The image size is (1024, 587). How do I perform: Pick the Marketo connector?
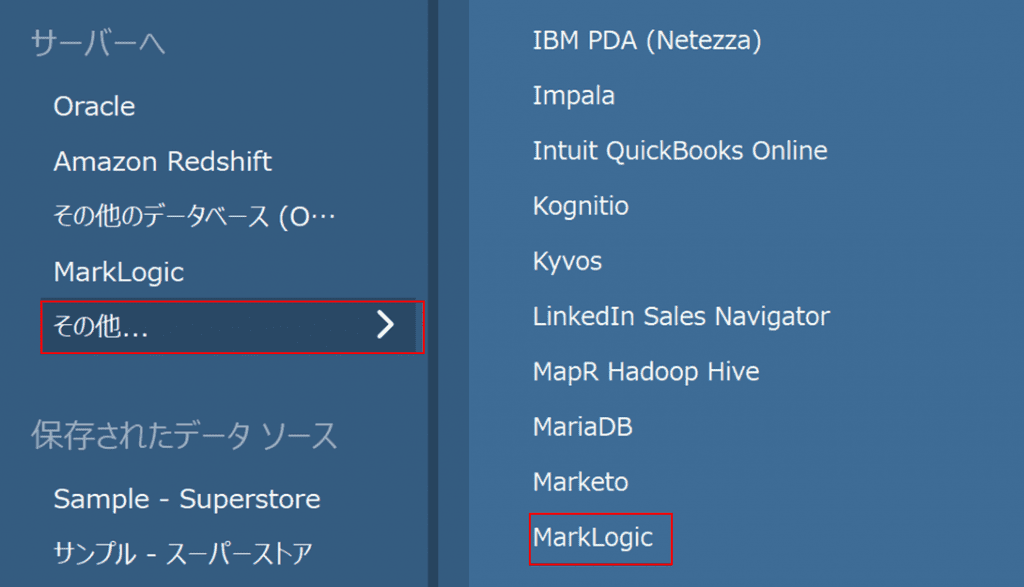(x=580, y=482)
